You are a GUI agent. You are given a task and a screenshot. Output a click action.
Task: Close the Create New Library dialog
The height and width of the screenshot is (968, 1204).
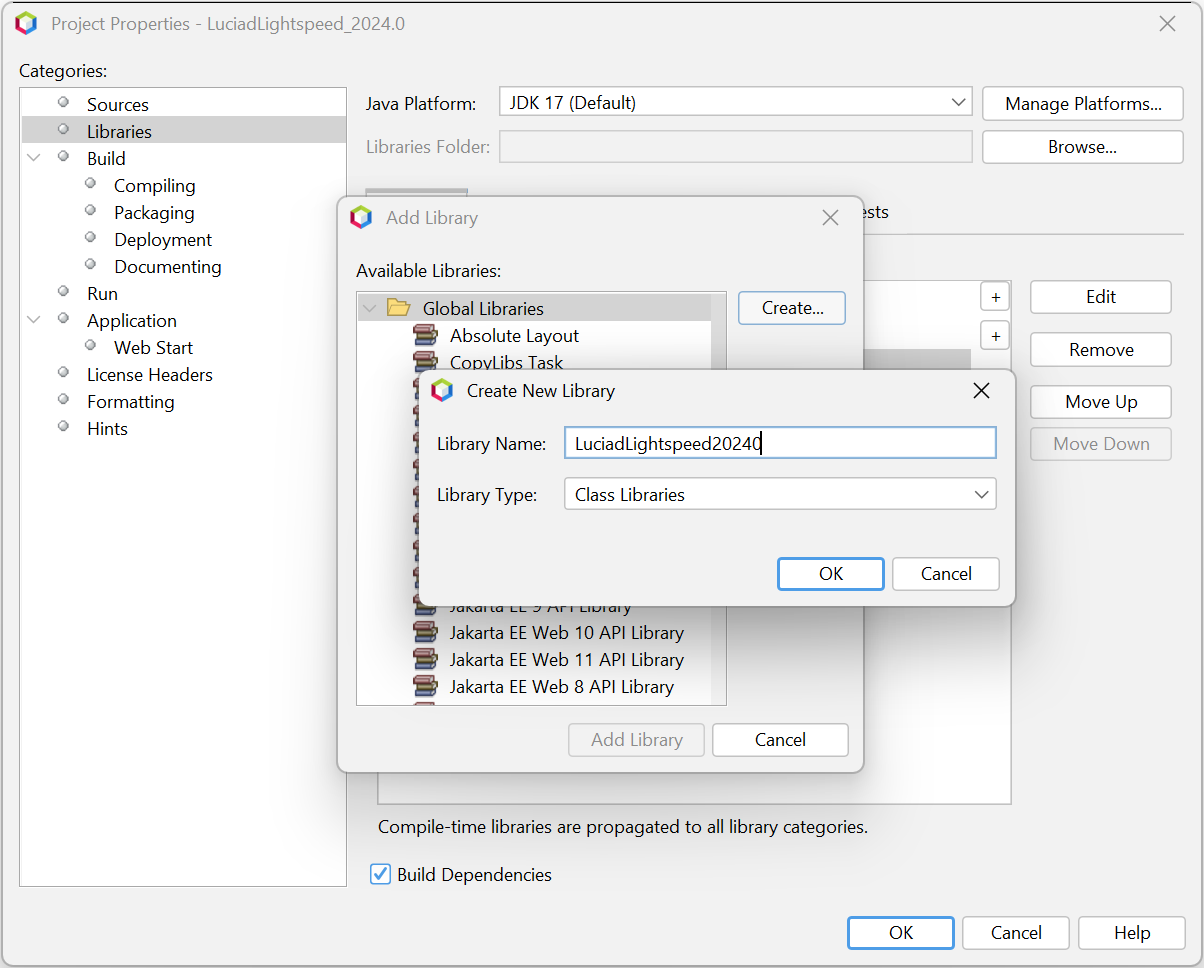click(x=981, y=391)
